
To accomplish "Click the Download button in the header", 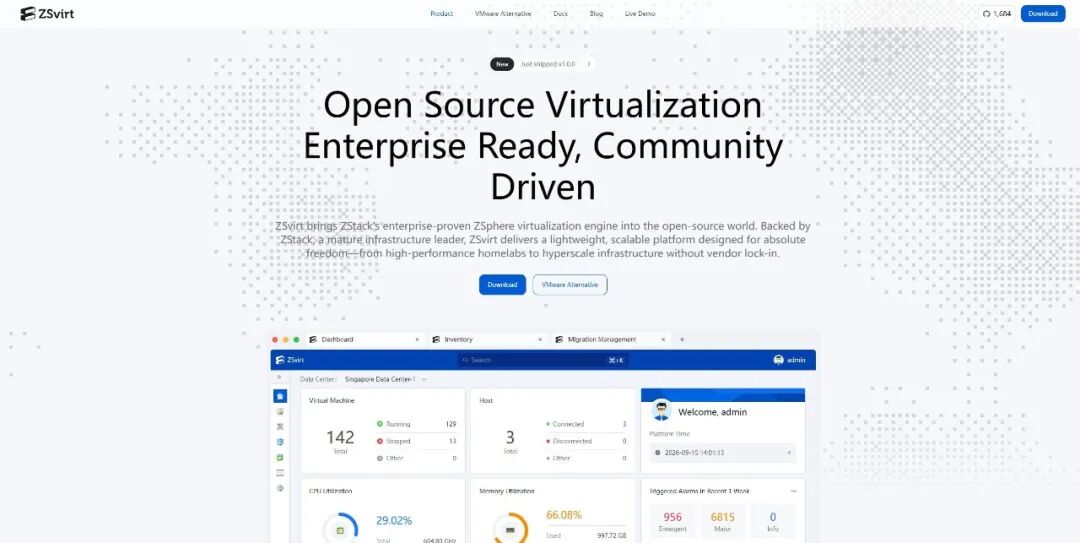I will coord(1043,14).
